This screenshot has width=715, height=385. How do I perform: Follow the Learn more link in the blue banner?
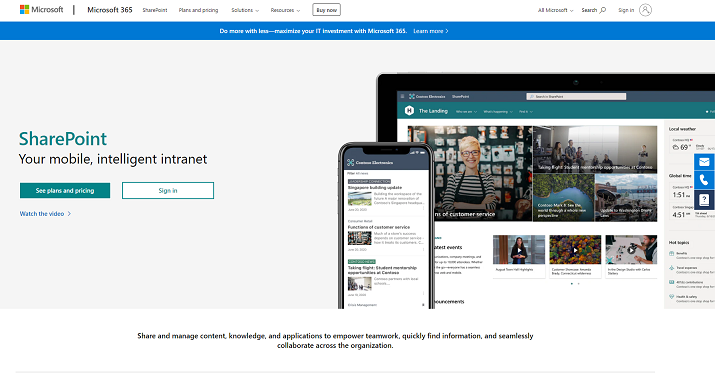tap(430, 31)
